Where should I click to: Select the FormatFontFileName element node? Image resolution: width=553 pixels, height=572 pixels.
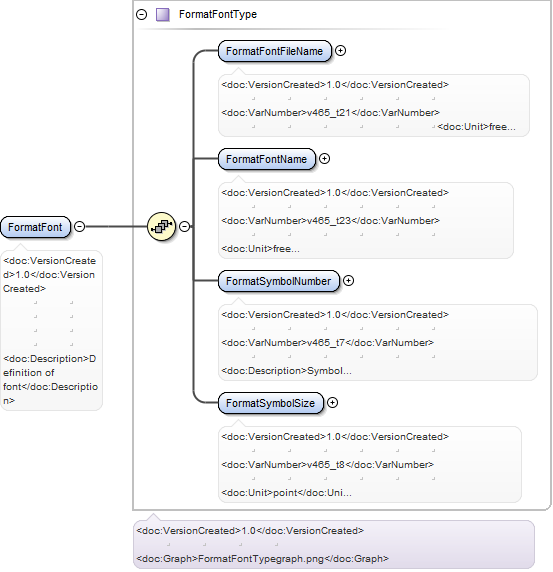click(275, 51)
